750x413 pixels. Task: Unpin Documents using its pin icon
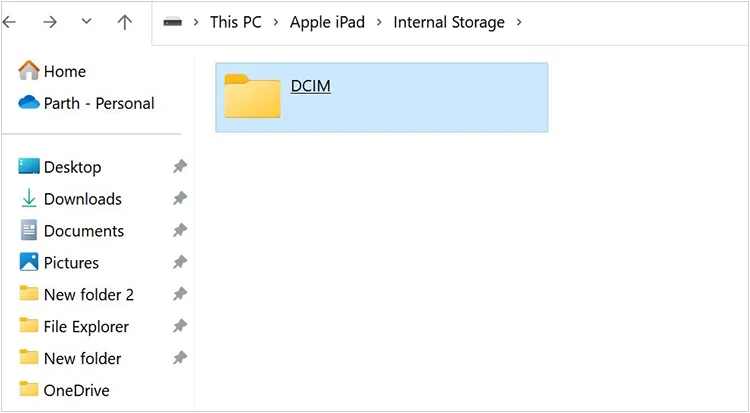click(179, 231)
